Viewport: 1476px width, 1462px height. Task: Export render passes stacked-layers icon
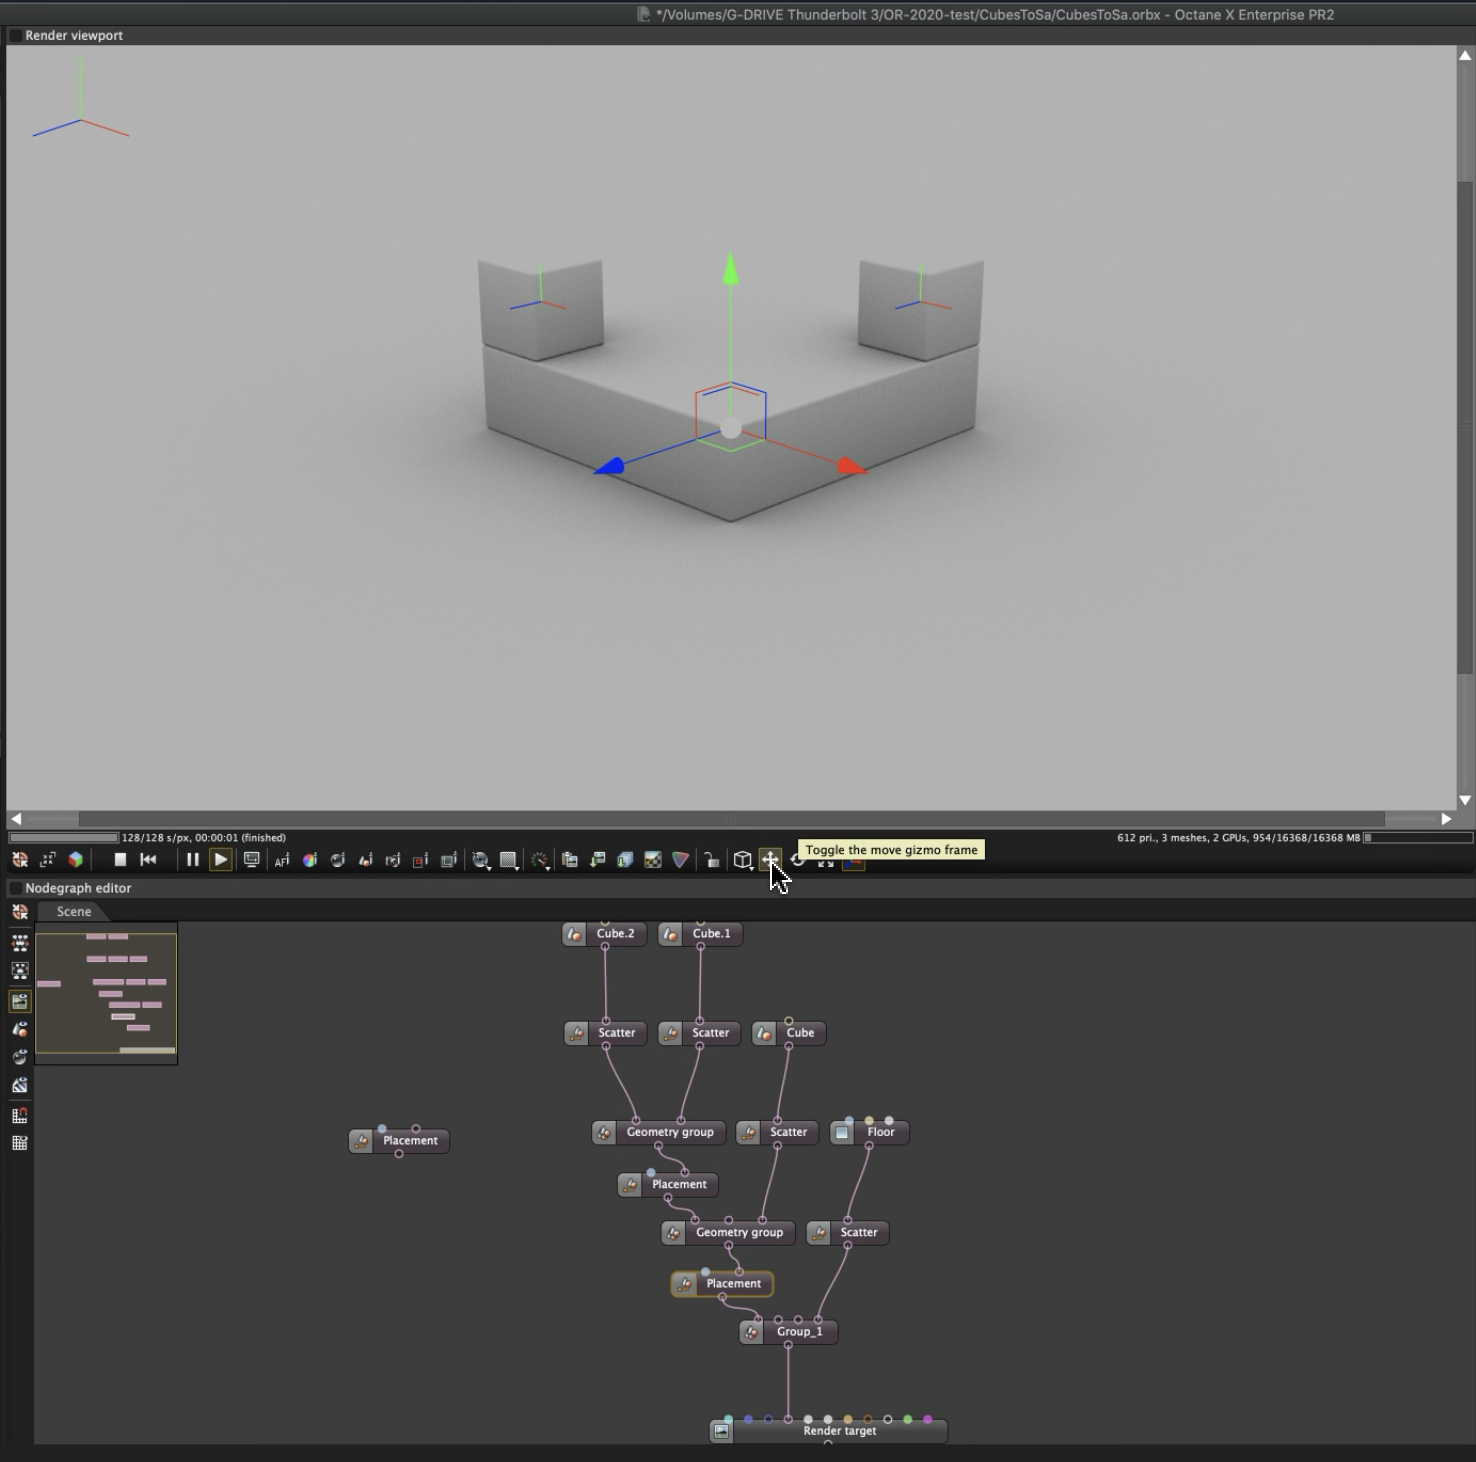(625, 860)
